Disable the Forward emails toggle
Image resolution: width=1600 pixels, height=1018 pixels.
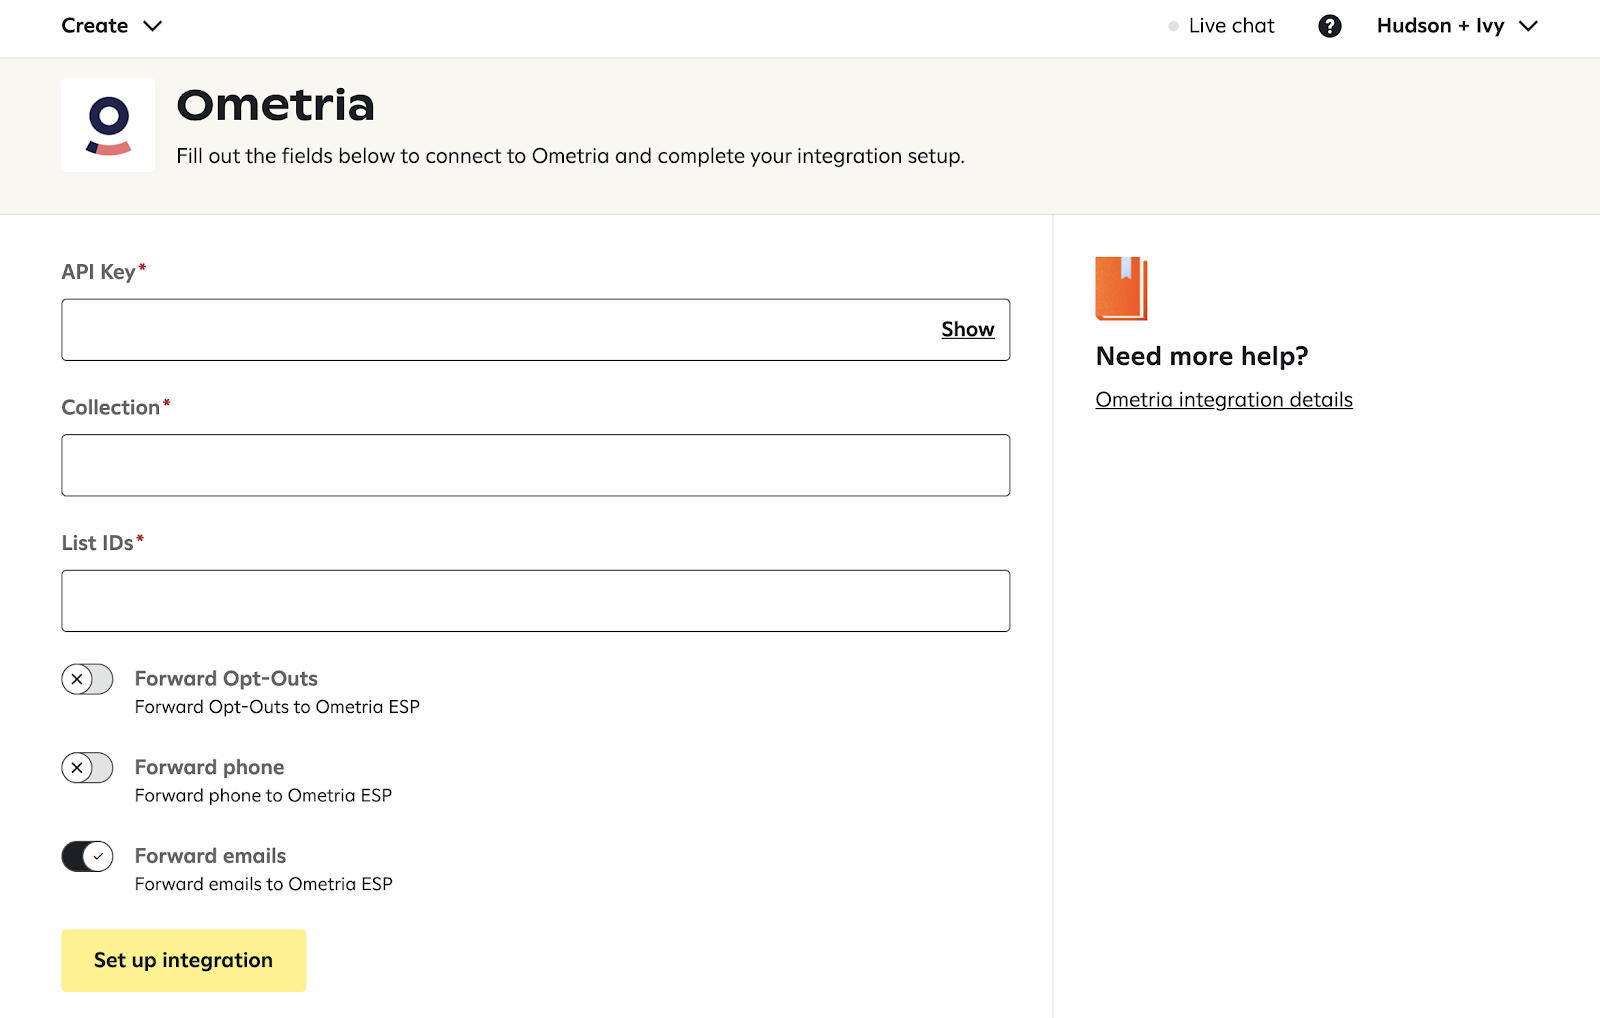[x=87, y=856]
